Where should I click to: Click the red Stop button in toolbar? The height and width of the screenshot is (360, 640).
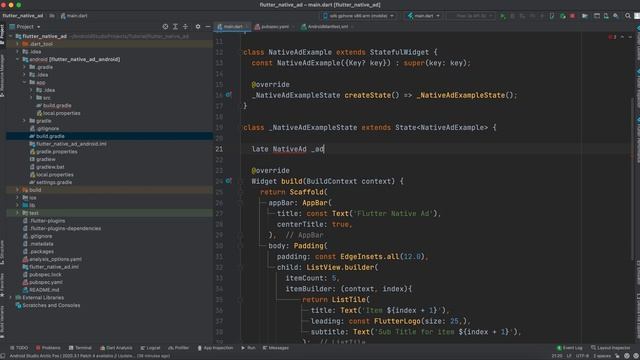pyautogui.click(x=573, y=16)
